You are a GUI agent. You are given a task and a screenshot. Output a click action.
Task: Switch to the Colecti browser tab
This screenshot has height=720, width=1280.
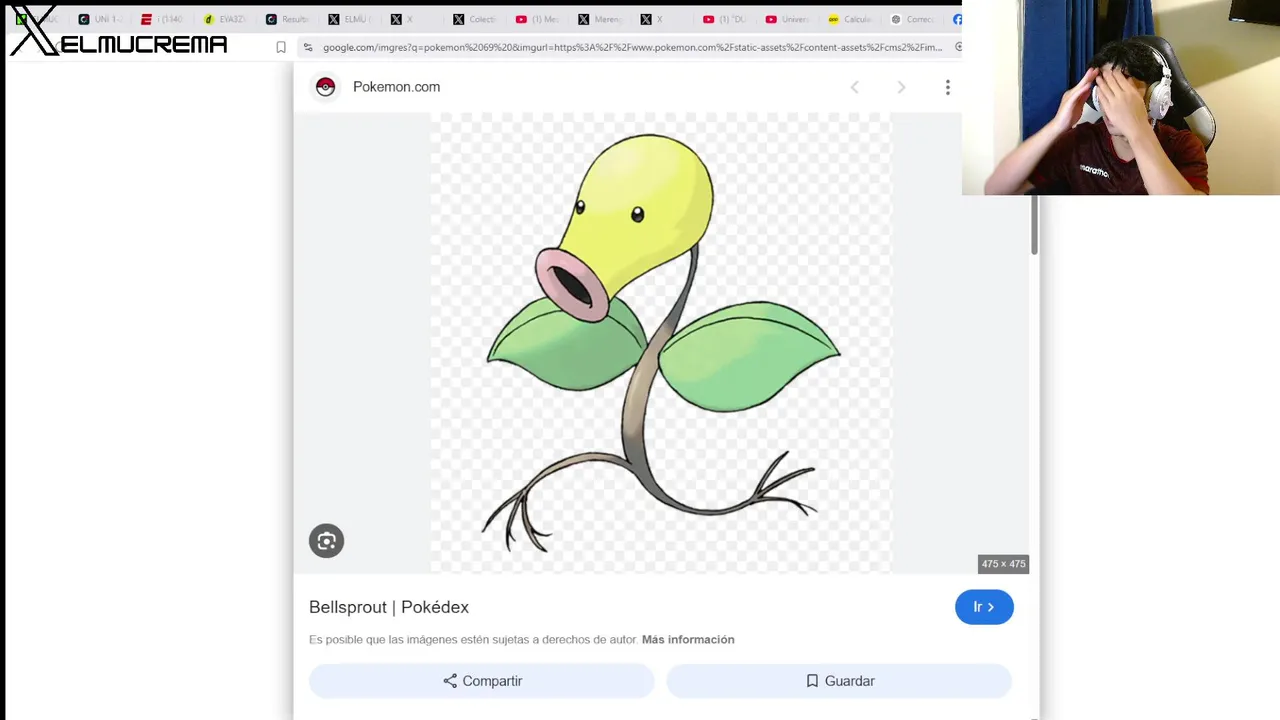pyautogui.click(x=476, y=19)
